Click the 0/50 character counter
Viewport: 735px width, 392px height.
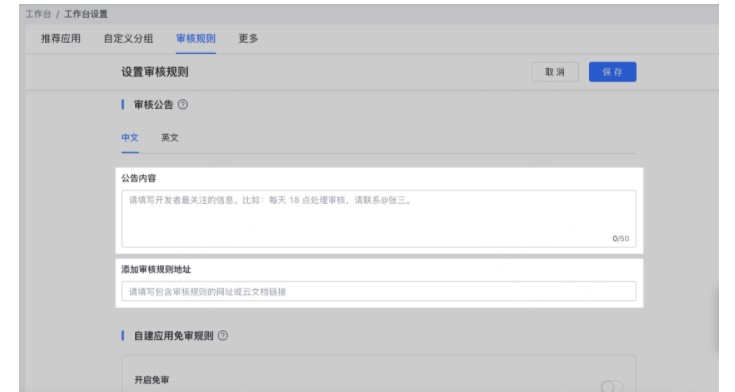click(x=621, y=239)
